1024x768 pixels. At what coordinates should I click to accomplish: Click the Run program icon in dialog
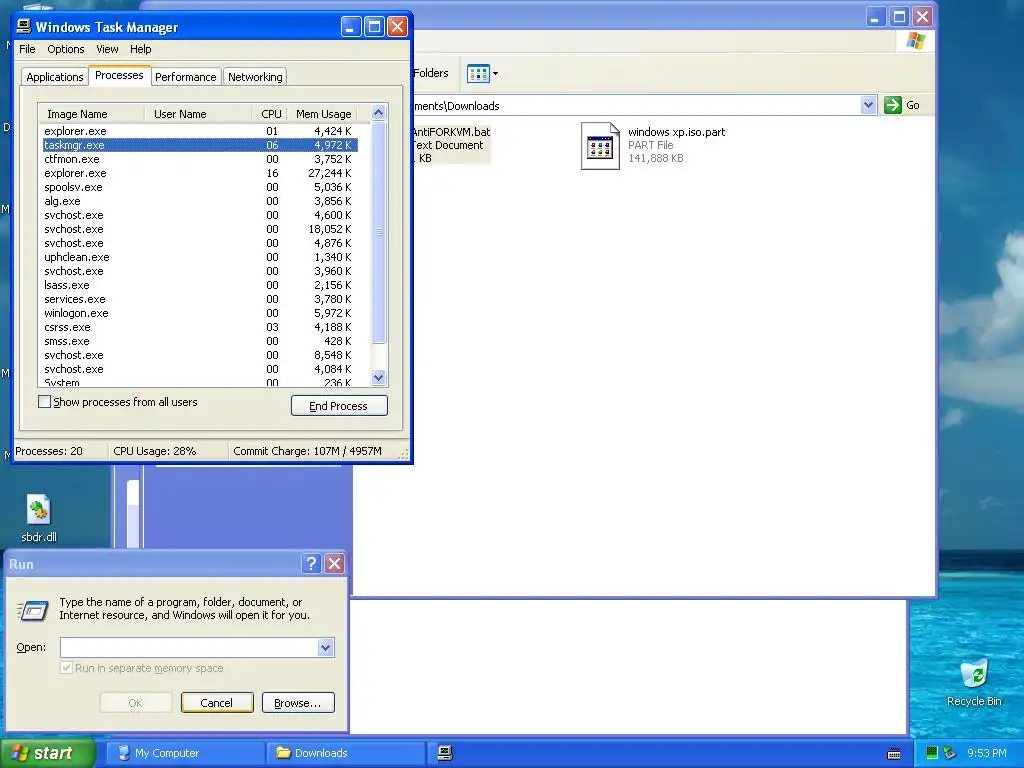[x=32, y=611]
